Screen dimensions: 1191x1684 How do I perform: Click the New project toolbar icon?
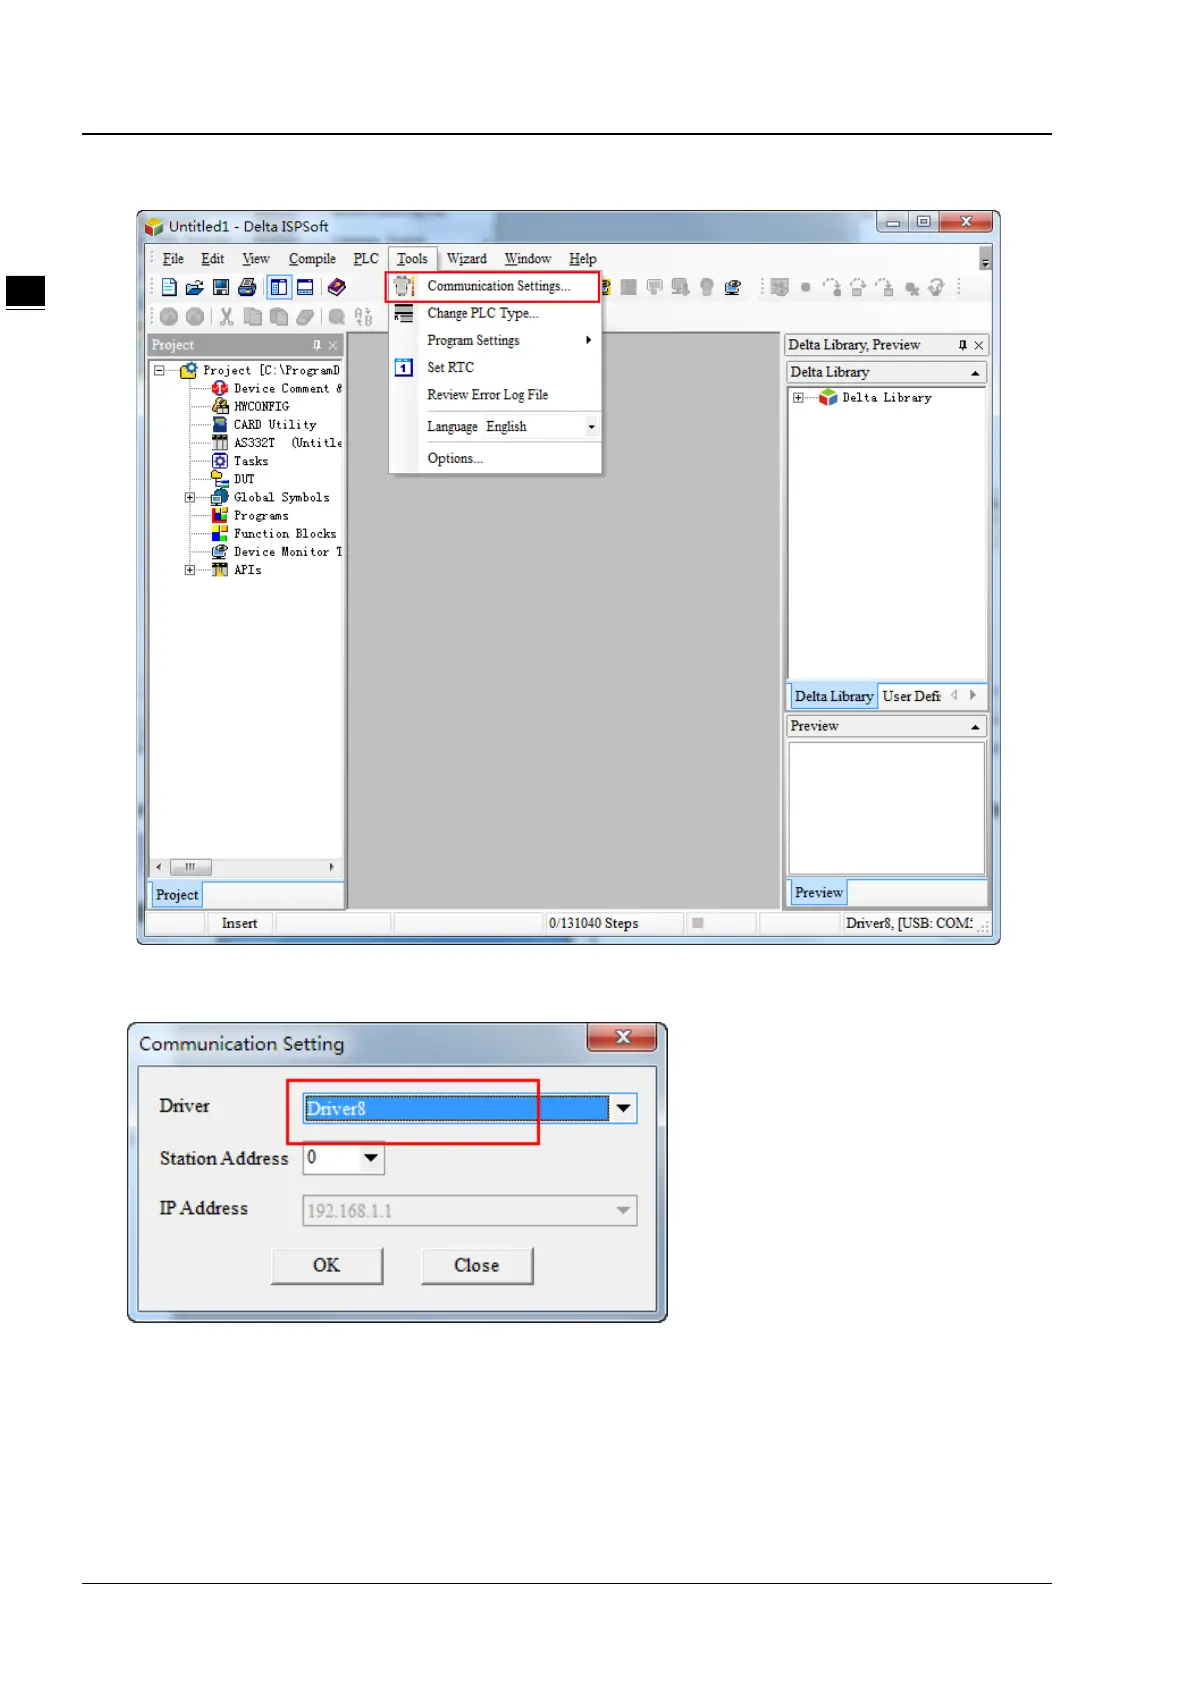[x=169, y=288]
